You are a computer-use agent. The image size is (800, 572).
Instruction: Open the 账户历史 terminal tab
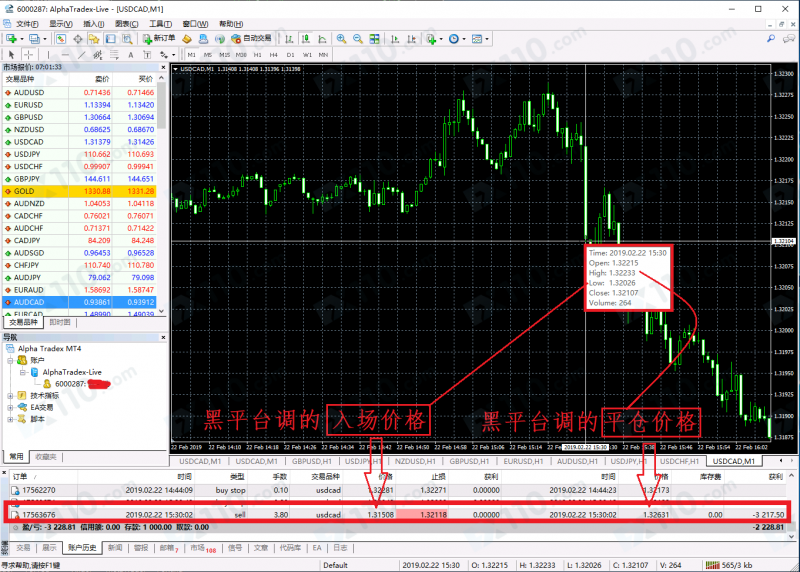click(81, 548)
